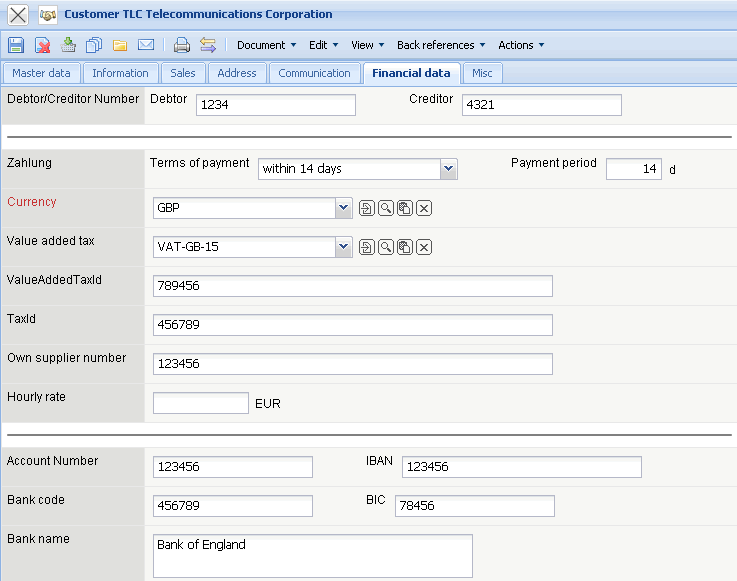This screenshot has height=581, width=737.
Task: Open the Back references menu
Action: pyautogui.click(x=440, y=45)
